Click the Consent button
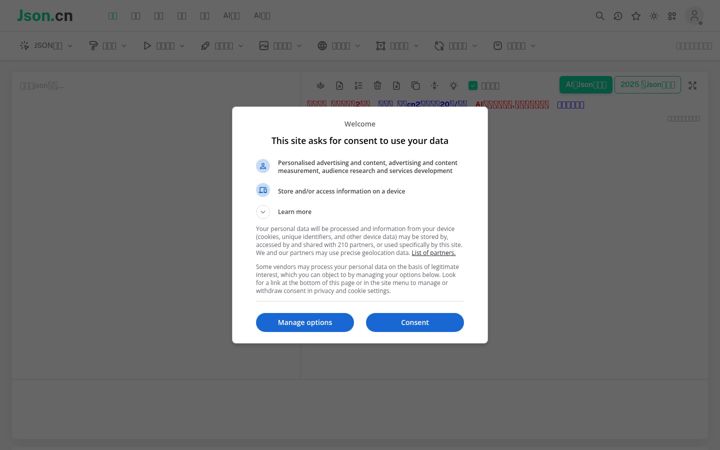 pyautogui.click(x=415, y=322)
